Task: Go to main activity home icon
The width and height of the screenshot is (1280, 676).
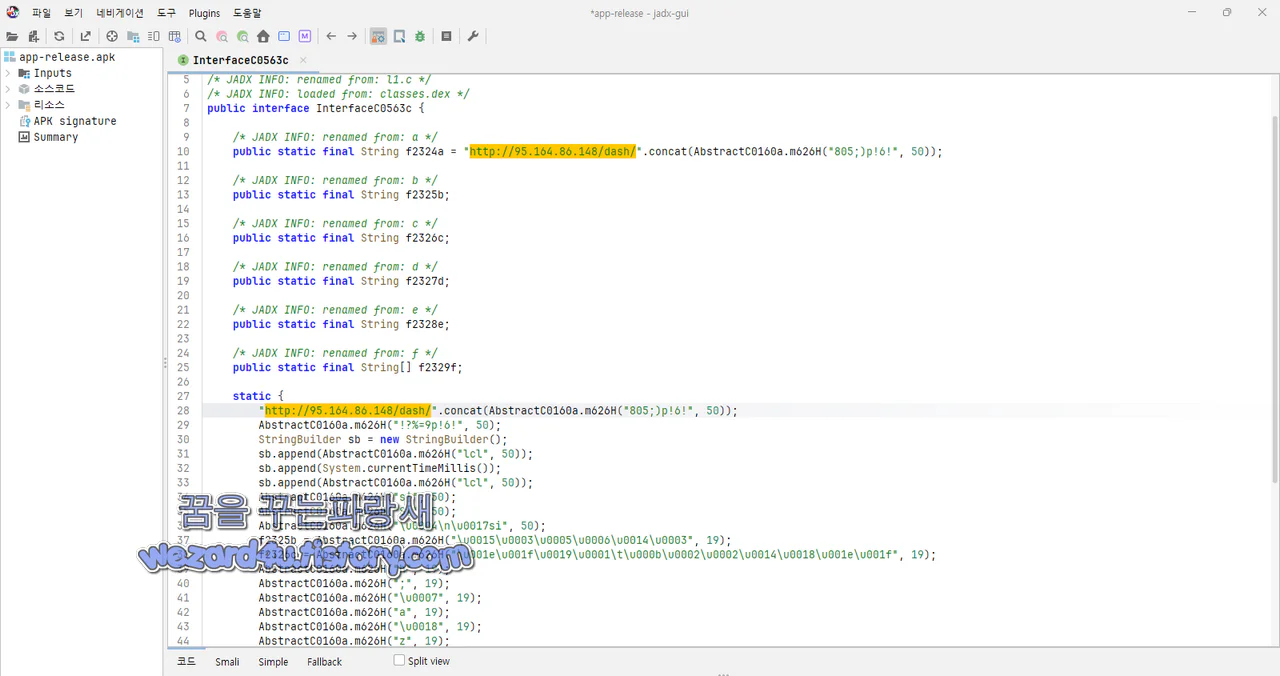Action: tap(263, 36)
